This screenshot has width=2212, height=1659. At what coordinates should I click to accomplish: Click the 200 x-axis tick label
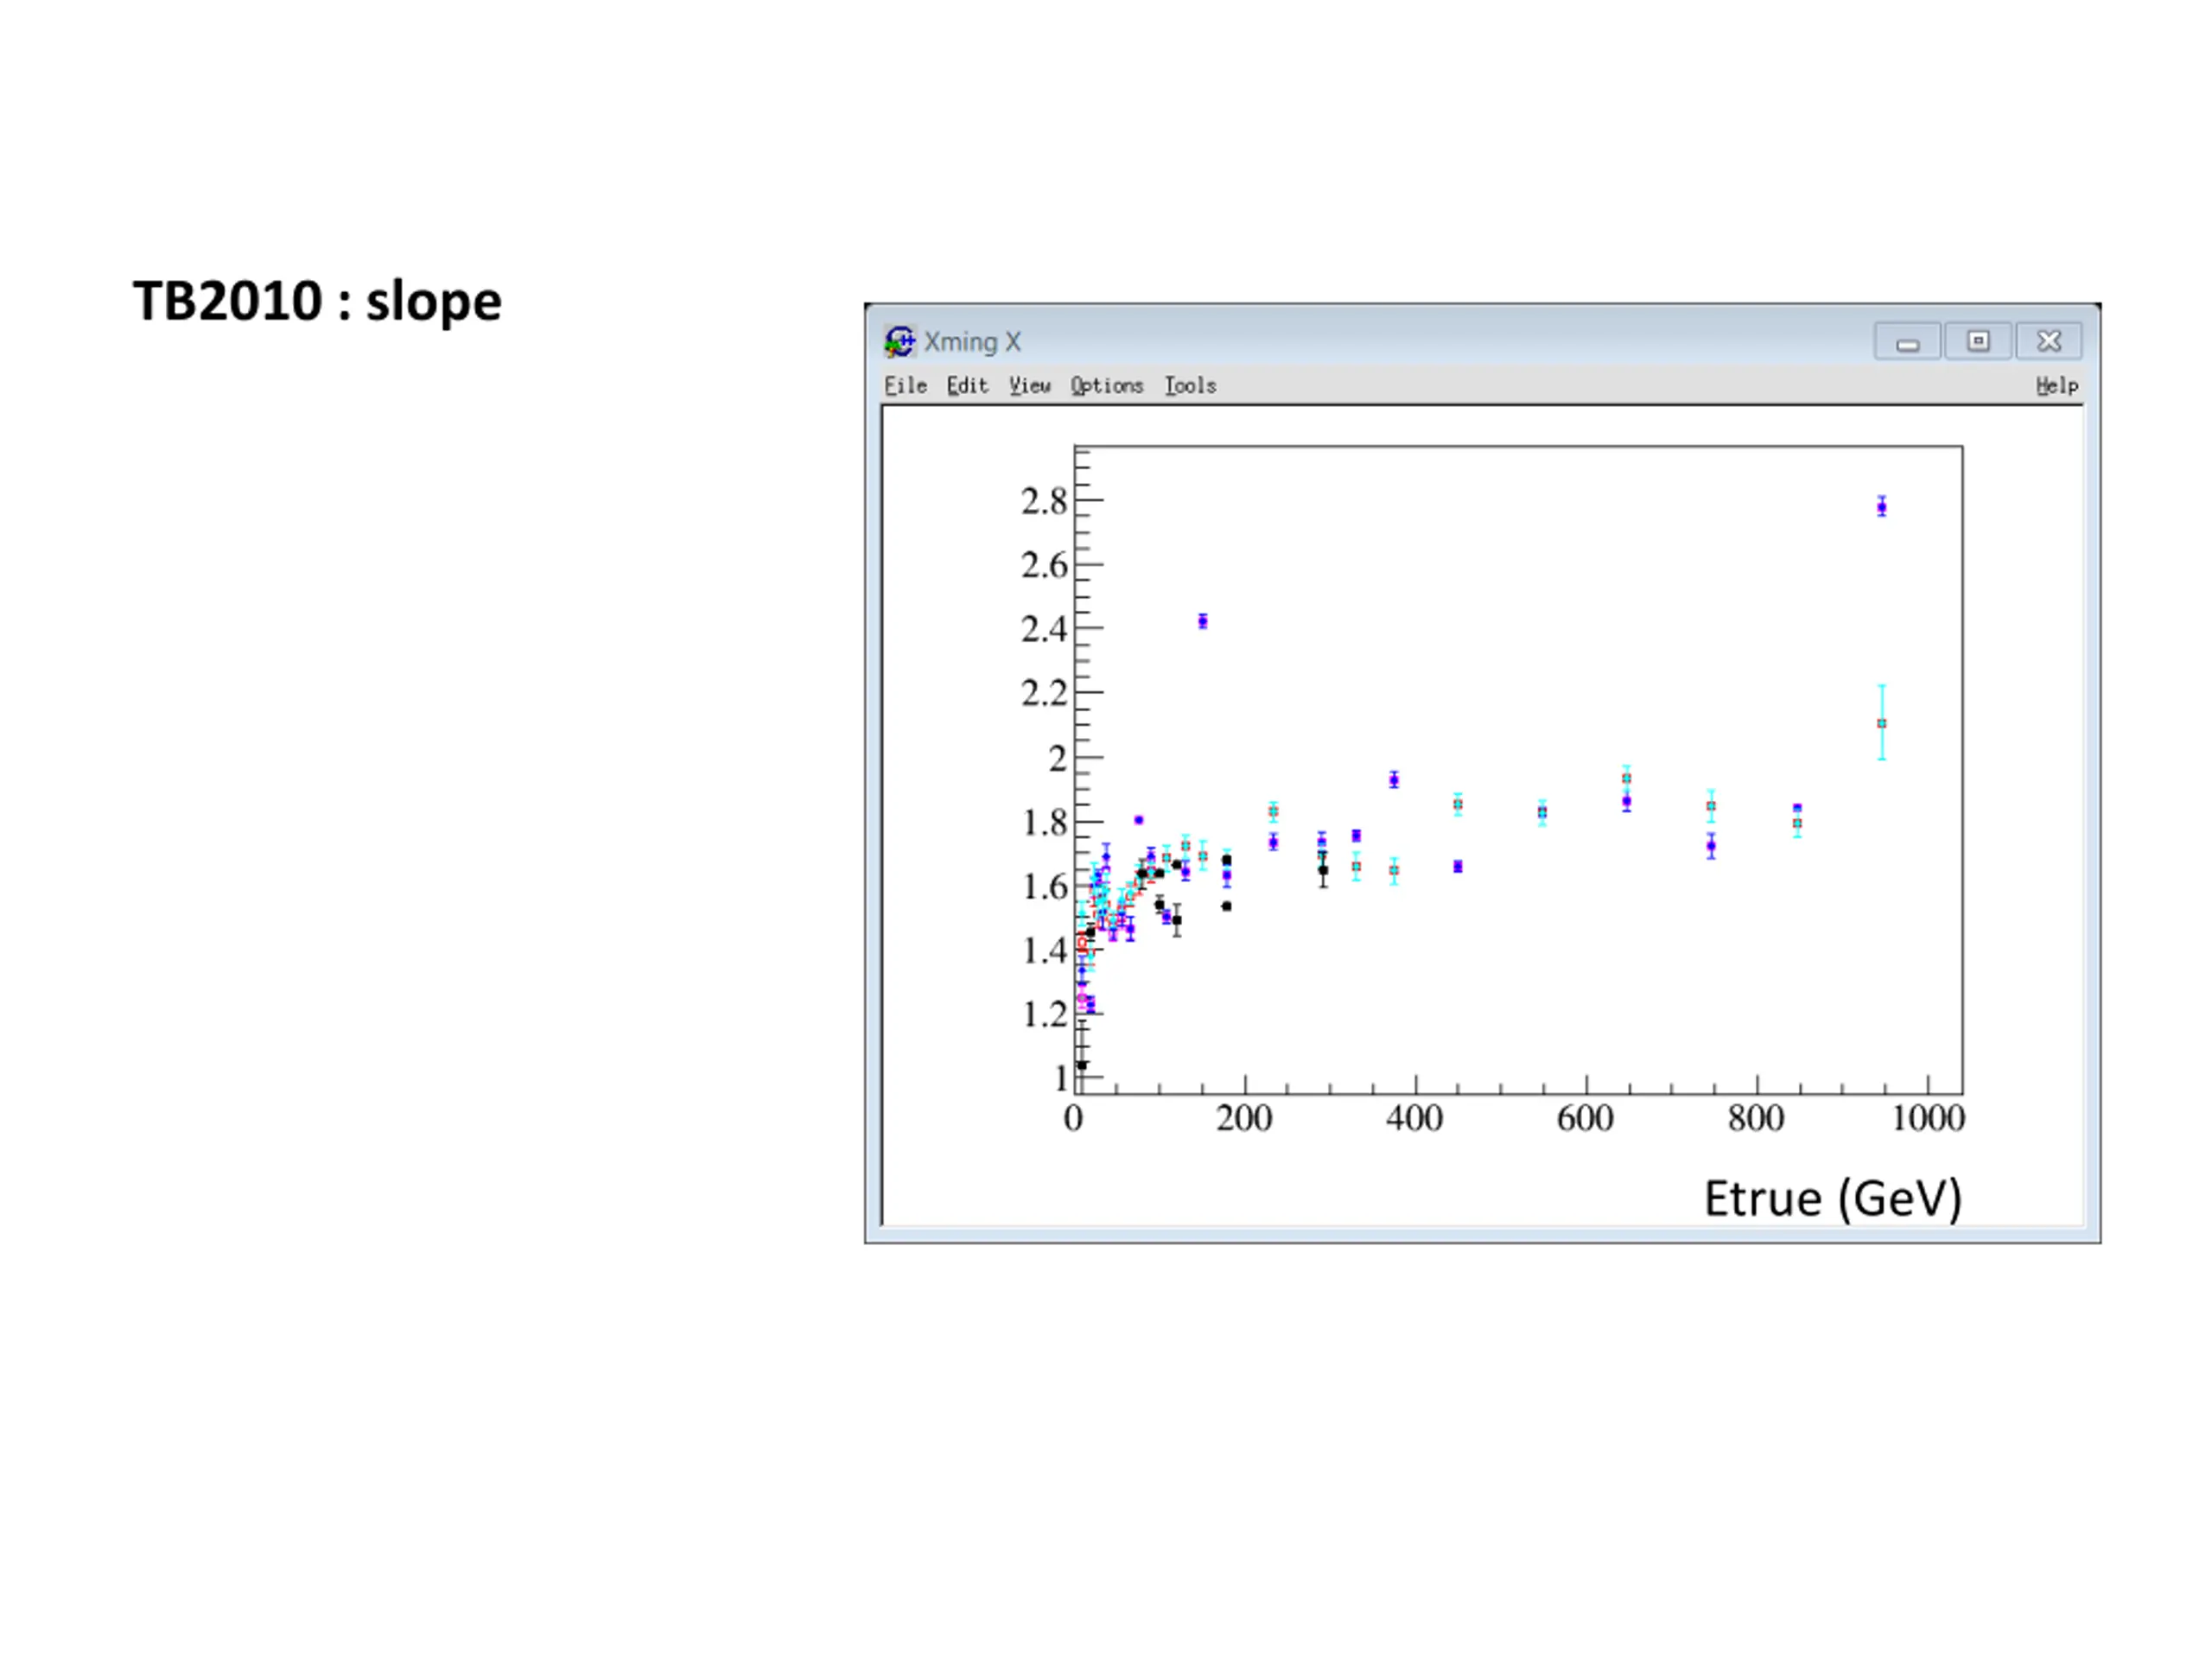(x=1244, y=1118)
